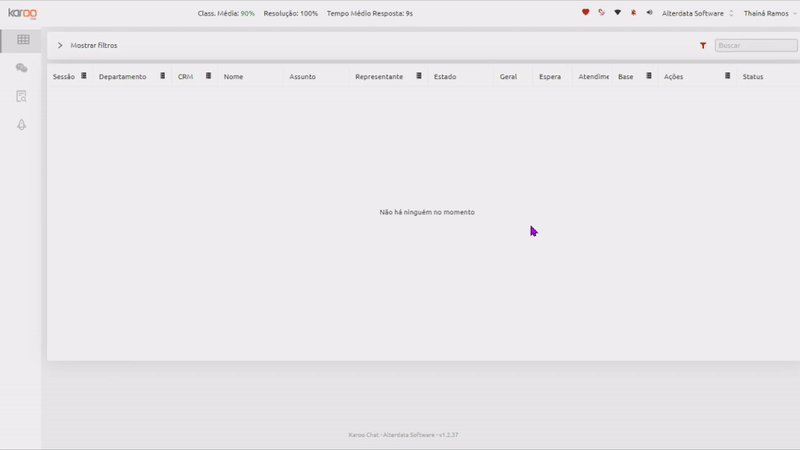Screen dimensions: 800x450
Task: Open the search history document icon
Action: [21, 96]
